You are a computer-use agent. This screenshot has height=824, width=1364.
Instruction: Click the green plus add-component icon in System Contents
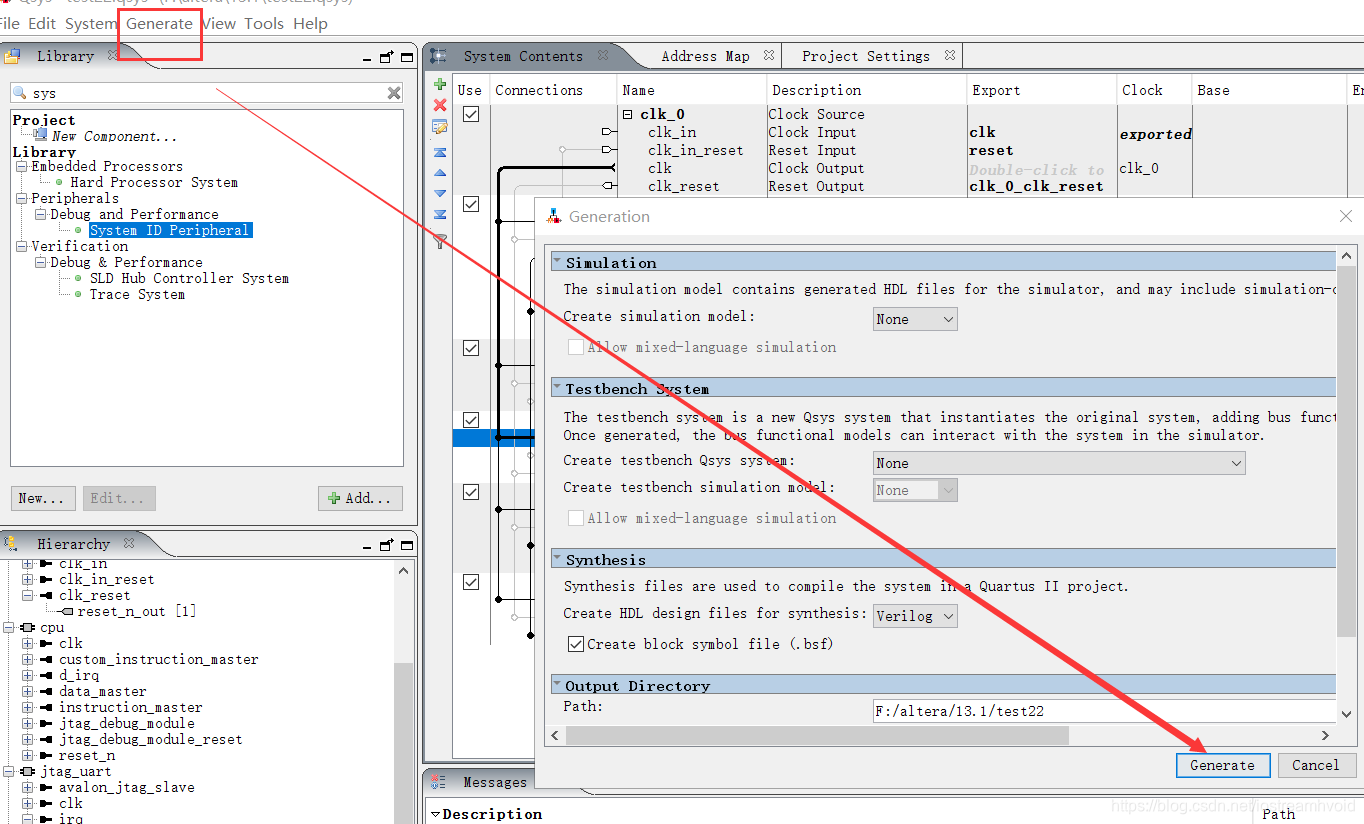pos(440,84)
